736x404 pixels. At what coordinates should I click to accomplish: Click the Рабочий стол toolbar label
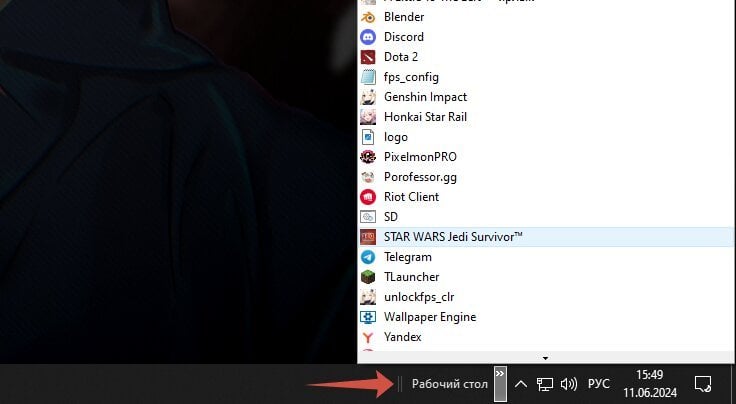450,384
